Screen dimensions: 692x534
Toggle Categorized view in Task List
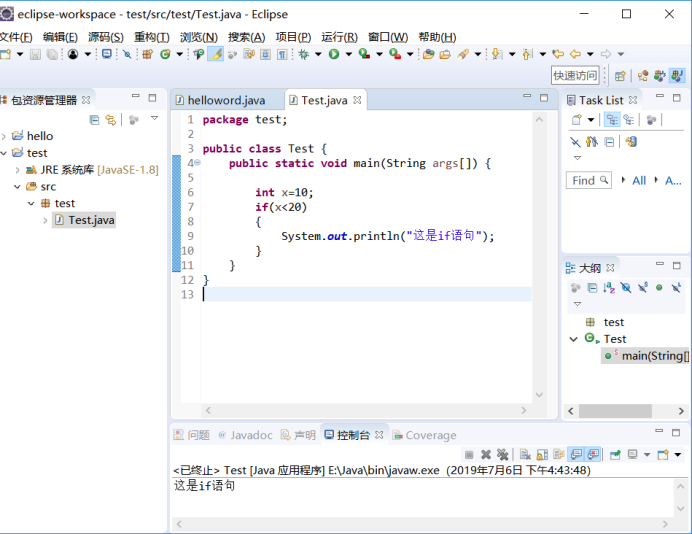click(610, 120)
